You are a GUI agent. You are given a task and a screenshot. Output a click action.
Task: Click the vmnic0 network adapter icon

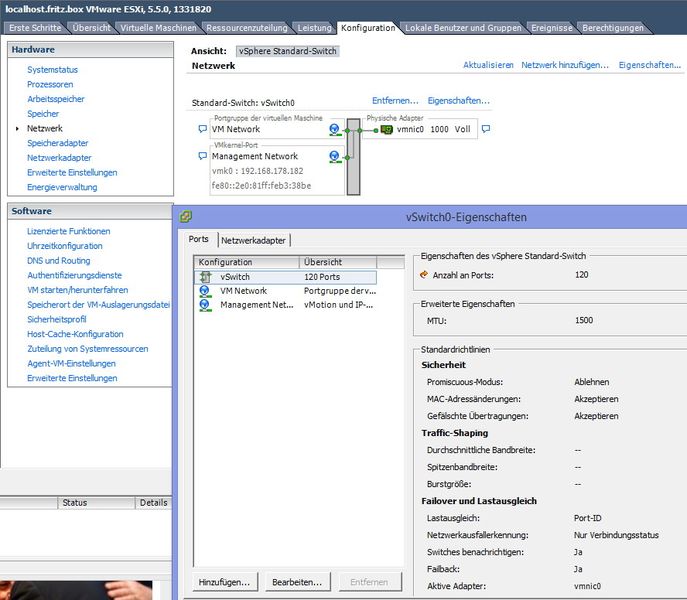pos(386,129)
